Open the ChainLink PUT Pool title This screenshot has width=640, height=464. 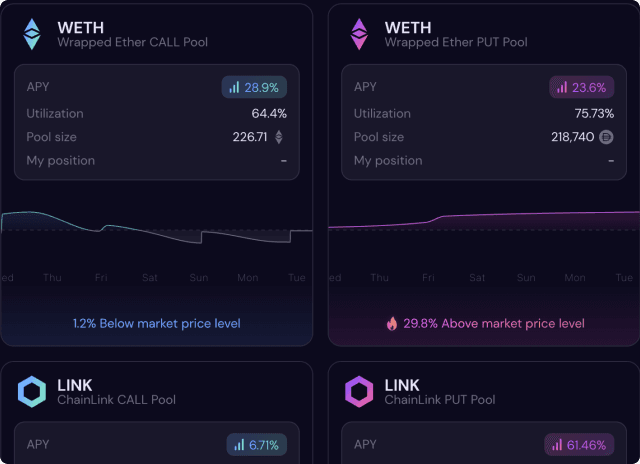[x=440, y=399]
